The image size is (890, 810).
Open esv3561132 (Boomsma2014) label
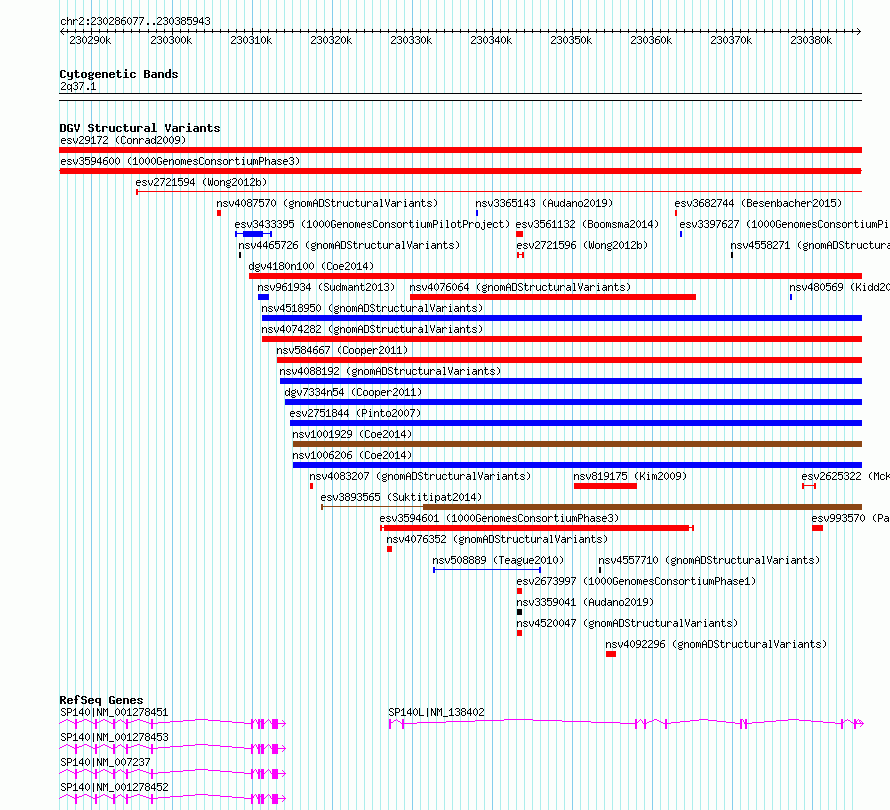click(587, 224)
